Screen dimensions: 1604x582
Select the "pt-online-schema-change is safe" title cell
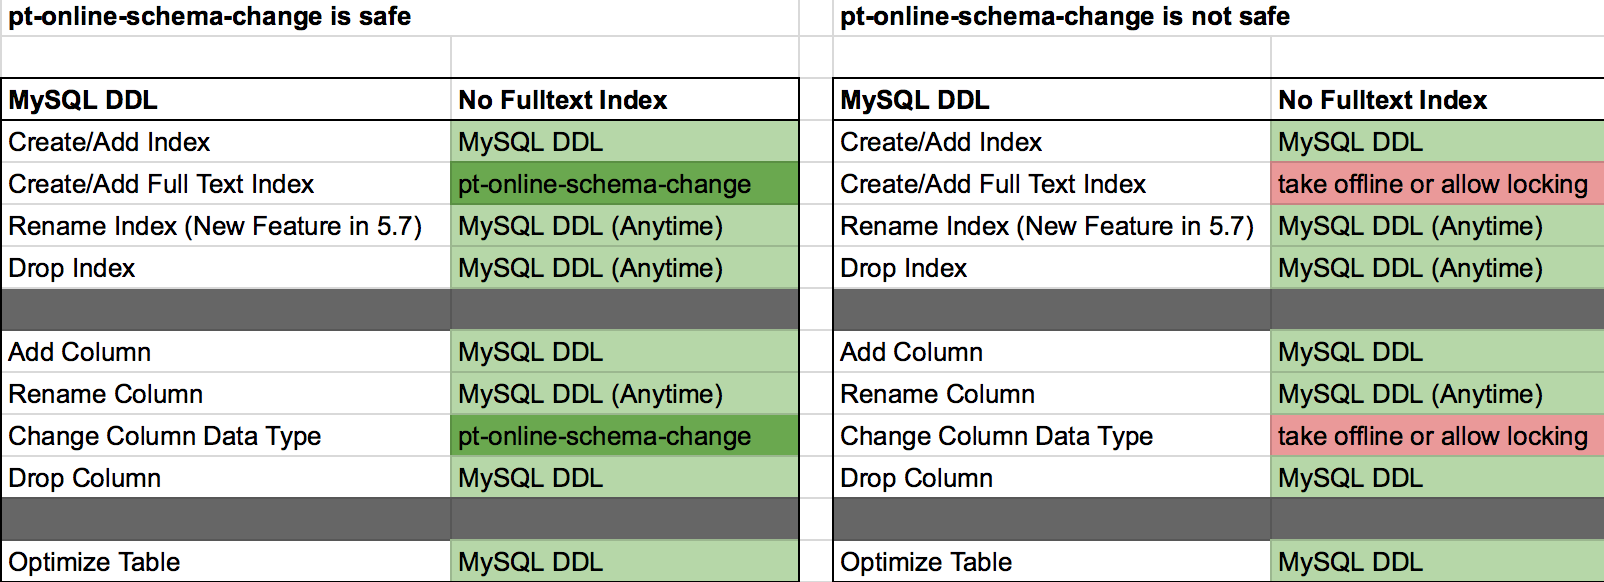click(210, 17)
